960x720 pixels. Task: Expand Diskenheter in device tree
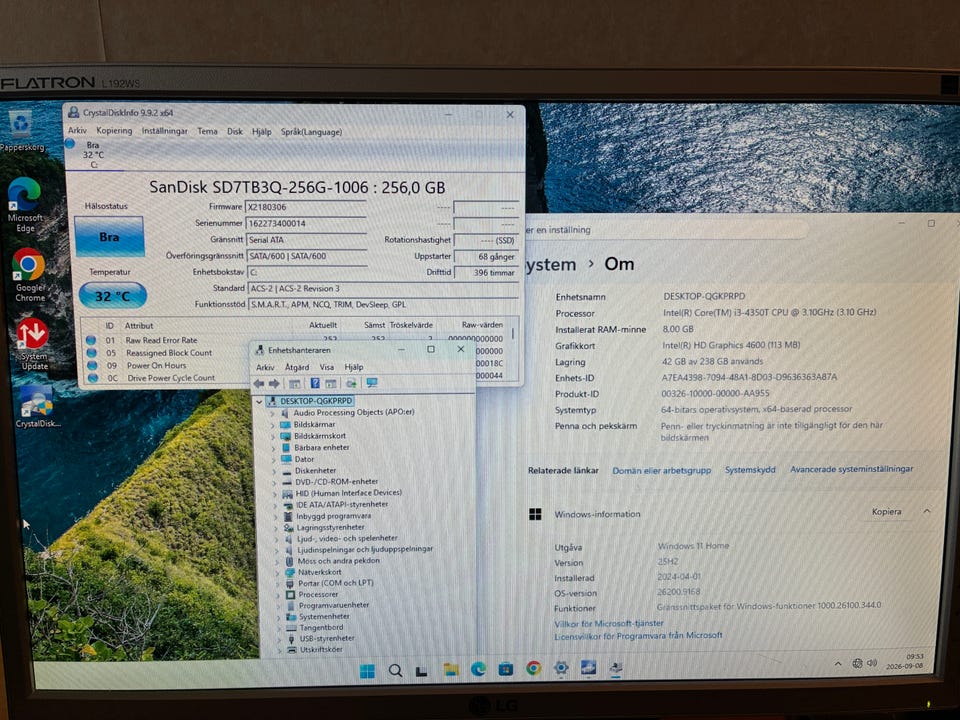pyautogui.click(x=274, y=471)
